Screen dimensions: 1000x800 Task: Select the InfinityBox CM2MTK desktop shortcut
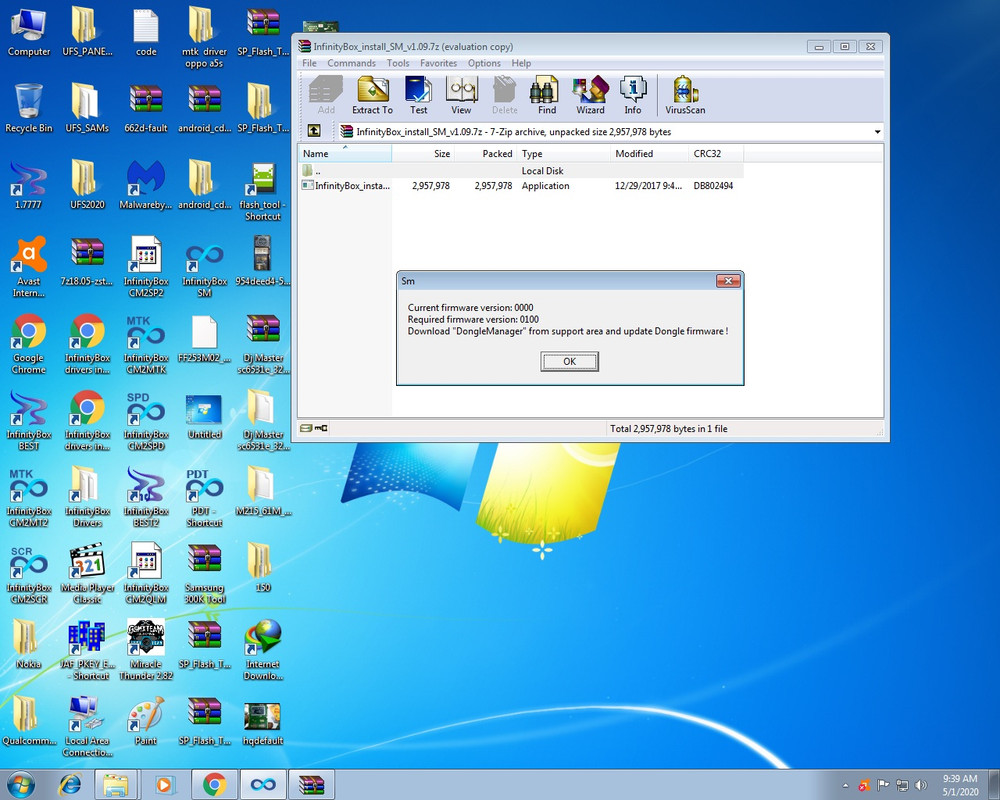tap(146, 343)
